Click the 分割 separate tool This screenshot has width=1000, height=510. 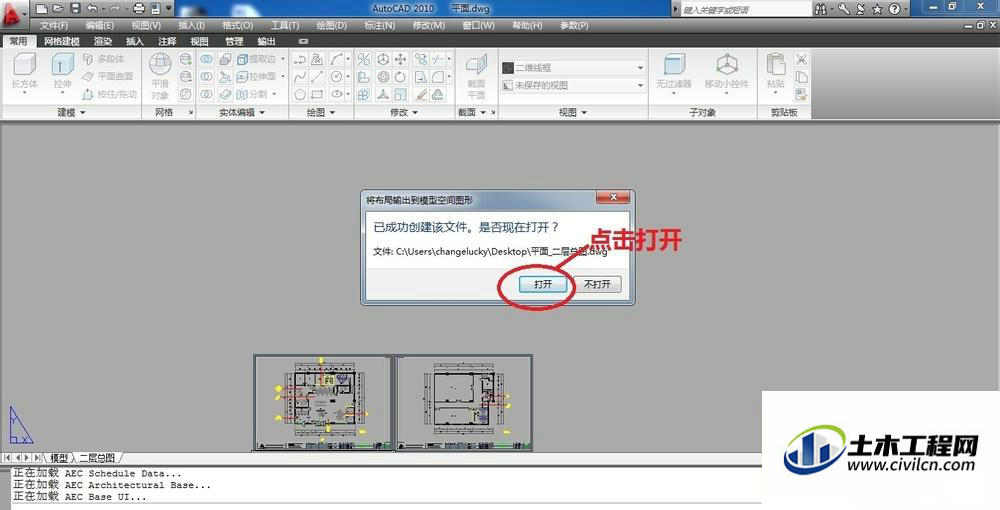tap(252, 94)
